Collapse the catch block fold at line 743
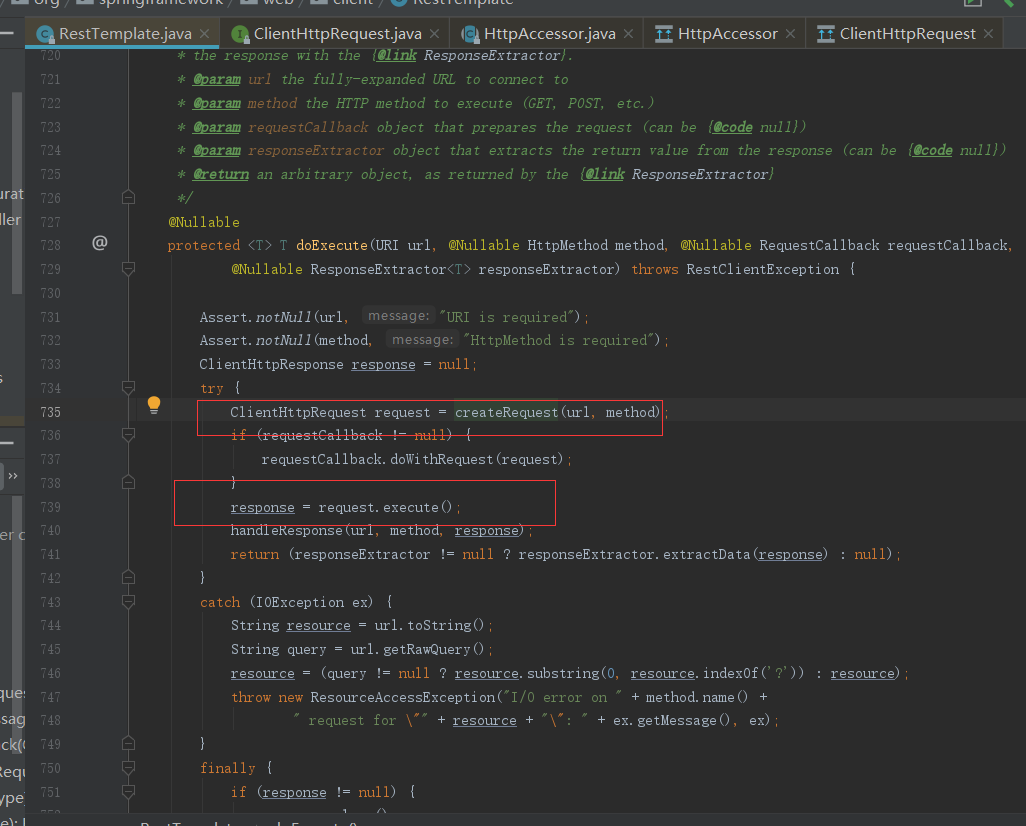 pyautogui.click(x=129, y=602)
